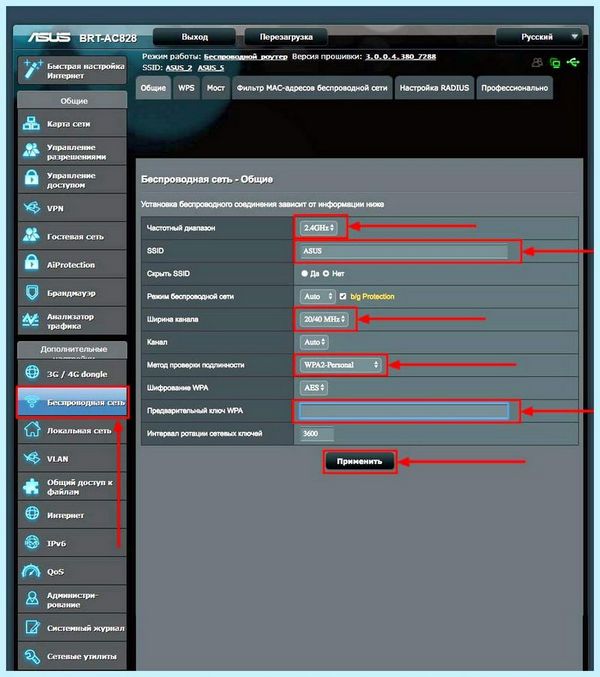The width and height of the screenshot is (600, 677).
Task: Click the Выход button
Action: coord(194,37)
